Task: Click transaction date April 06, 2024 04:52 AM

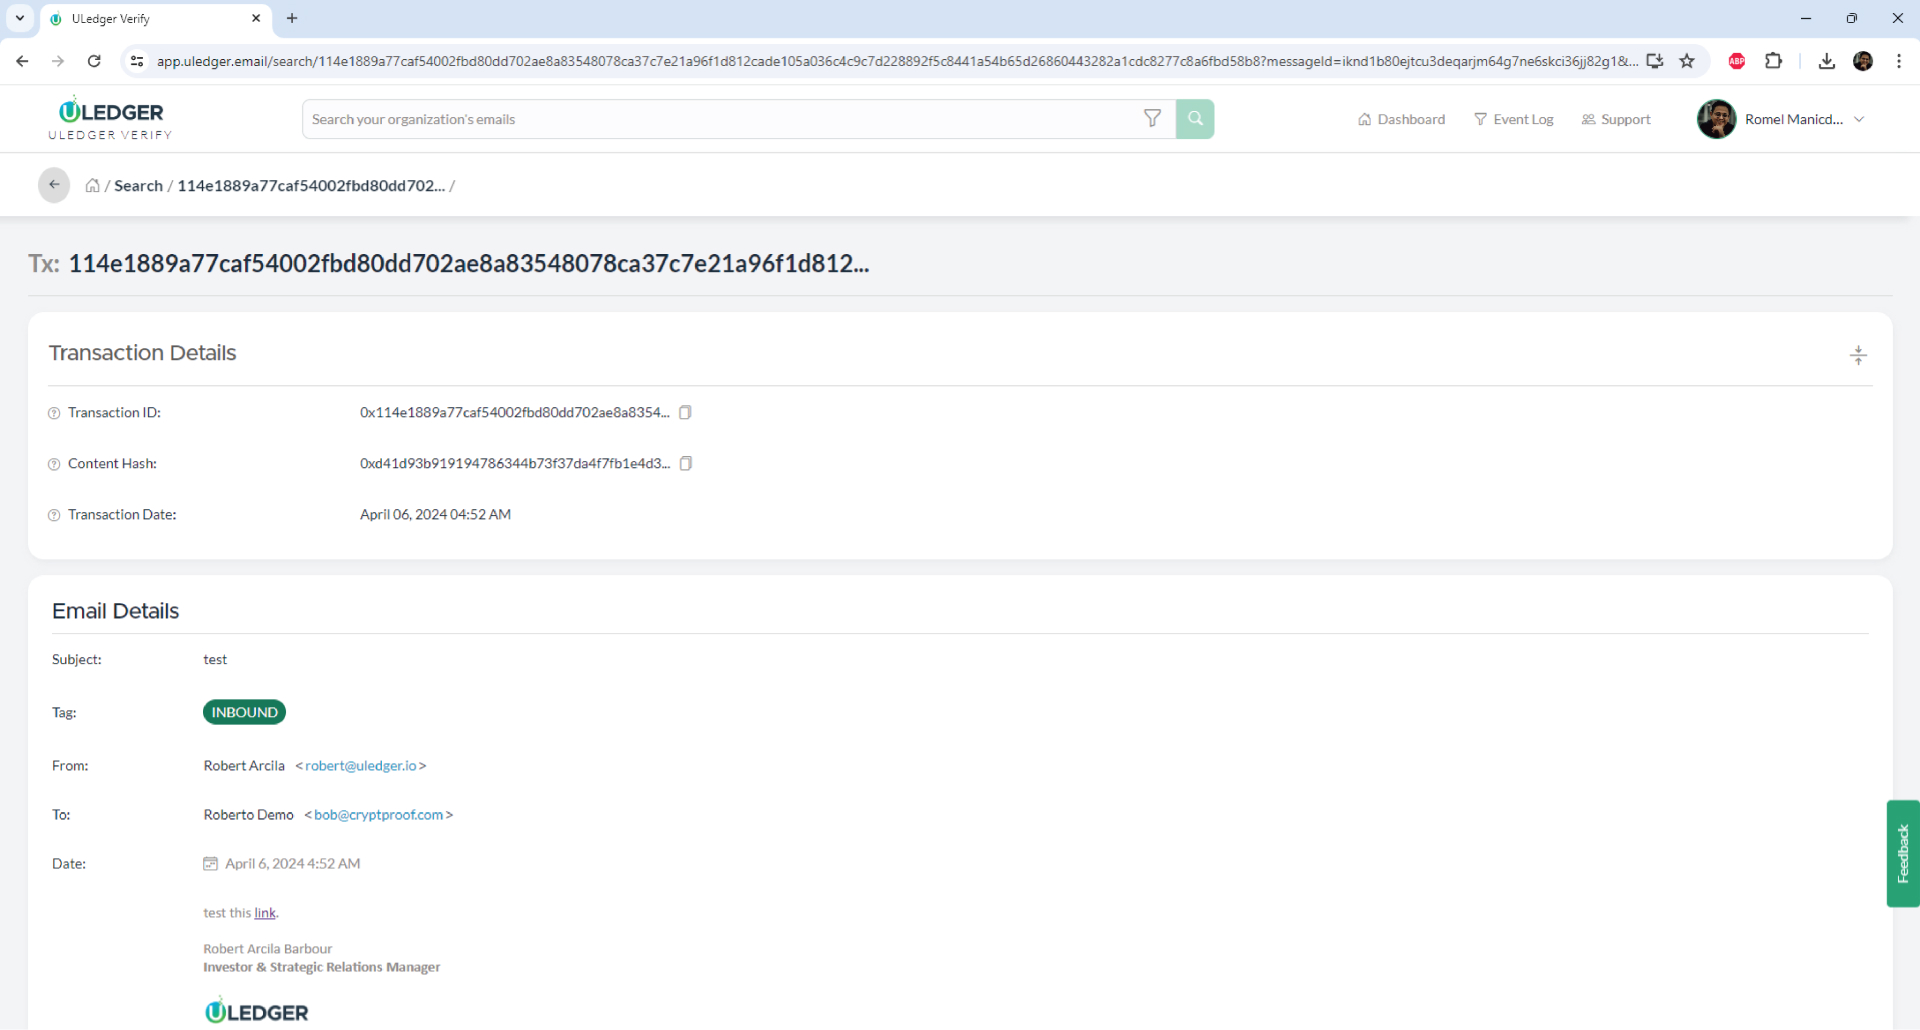Action: tap(435, 514)
